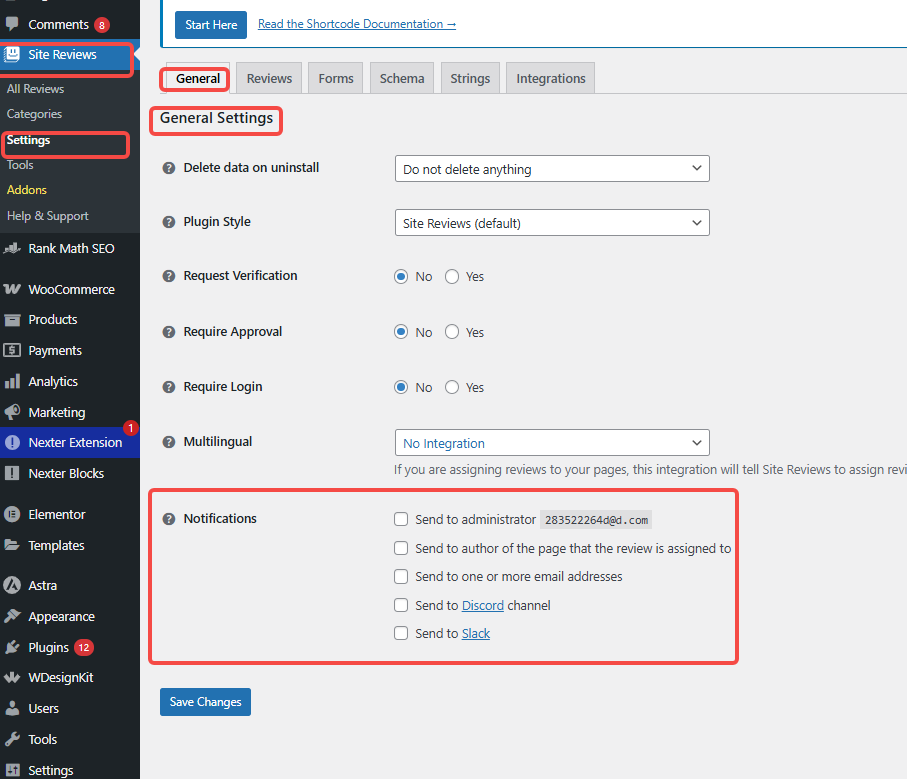The image size is (907, 779).
Task: Click the Astra theme icon
Action: [13, 585]
